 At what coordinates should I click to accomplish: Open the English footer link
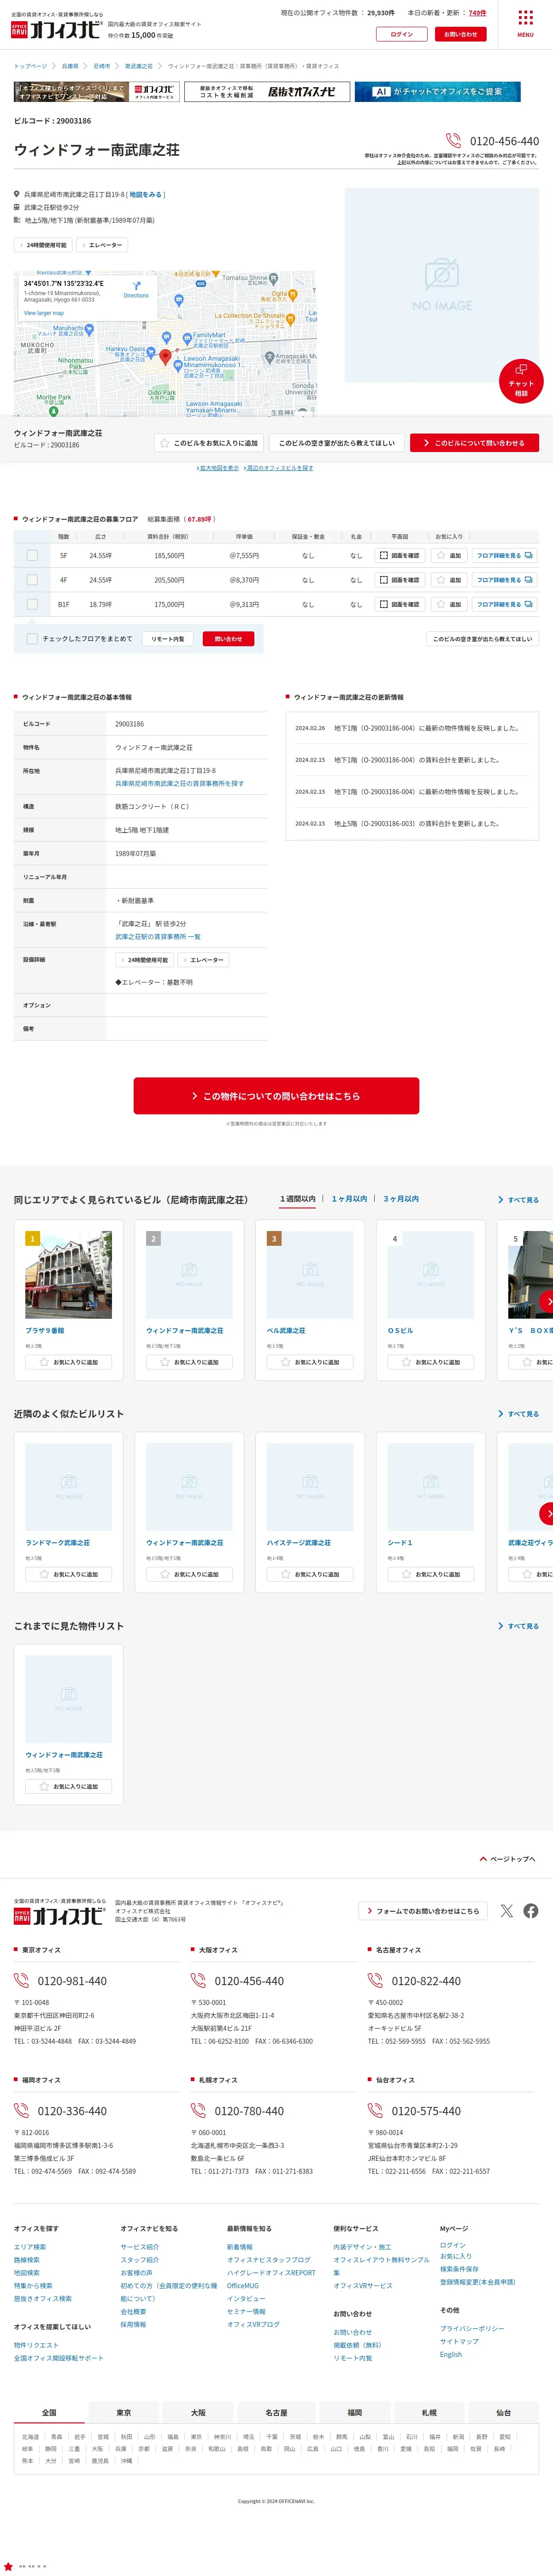point(451,2355)
